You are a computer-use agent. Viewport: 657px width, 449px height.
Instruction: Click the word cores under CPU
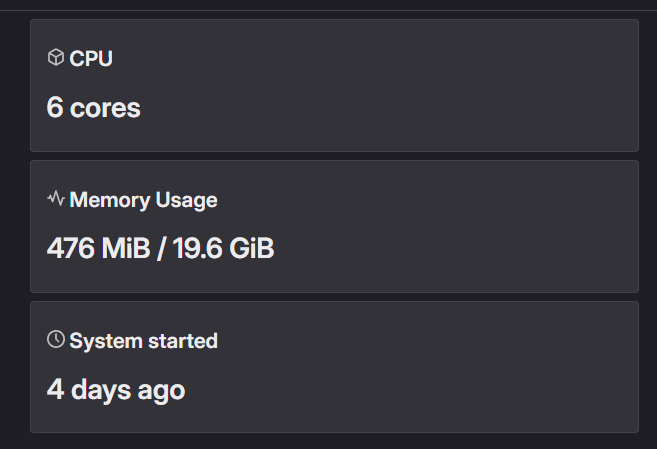point(105,107)
